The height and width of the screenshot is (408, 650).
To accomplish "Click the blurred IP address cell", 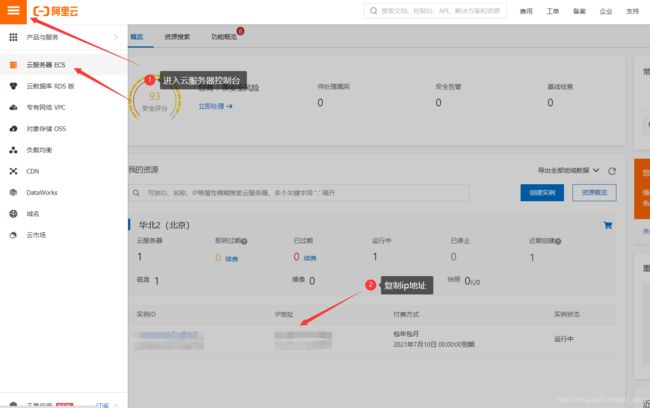I will [x=303, y=340].
